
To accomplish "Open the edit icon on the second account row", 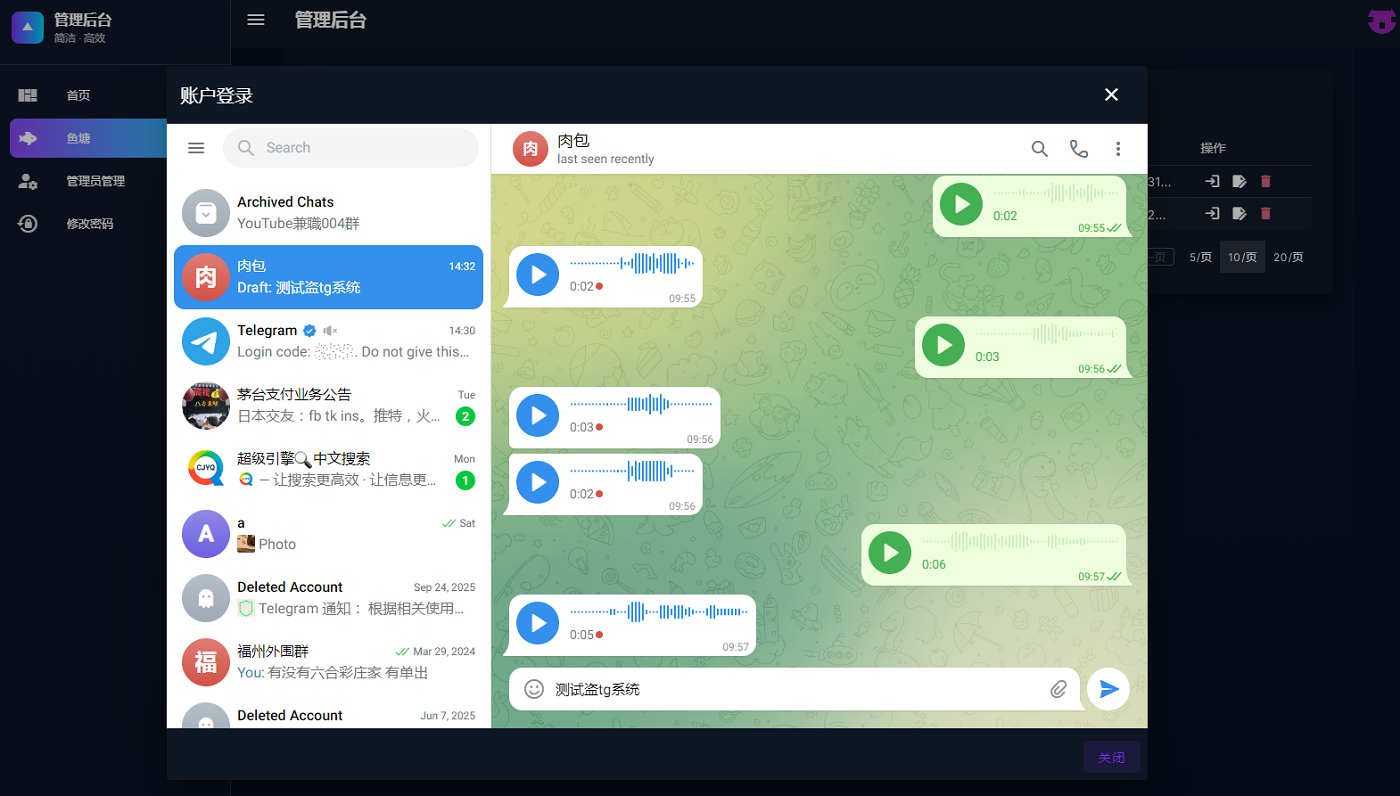I will 1238,213.
